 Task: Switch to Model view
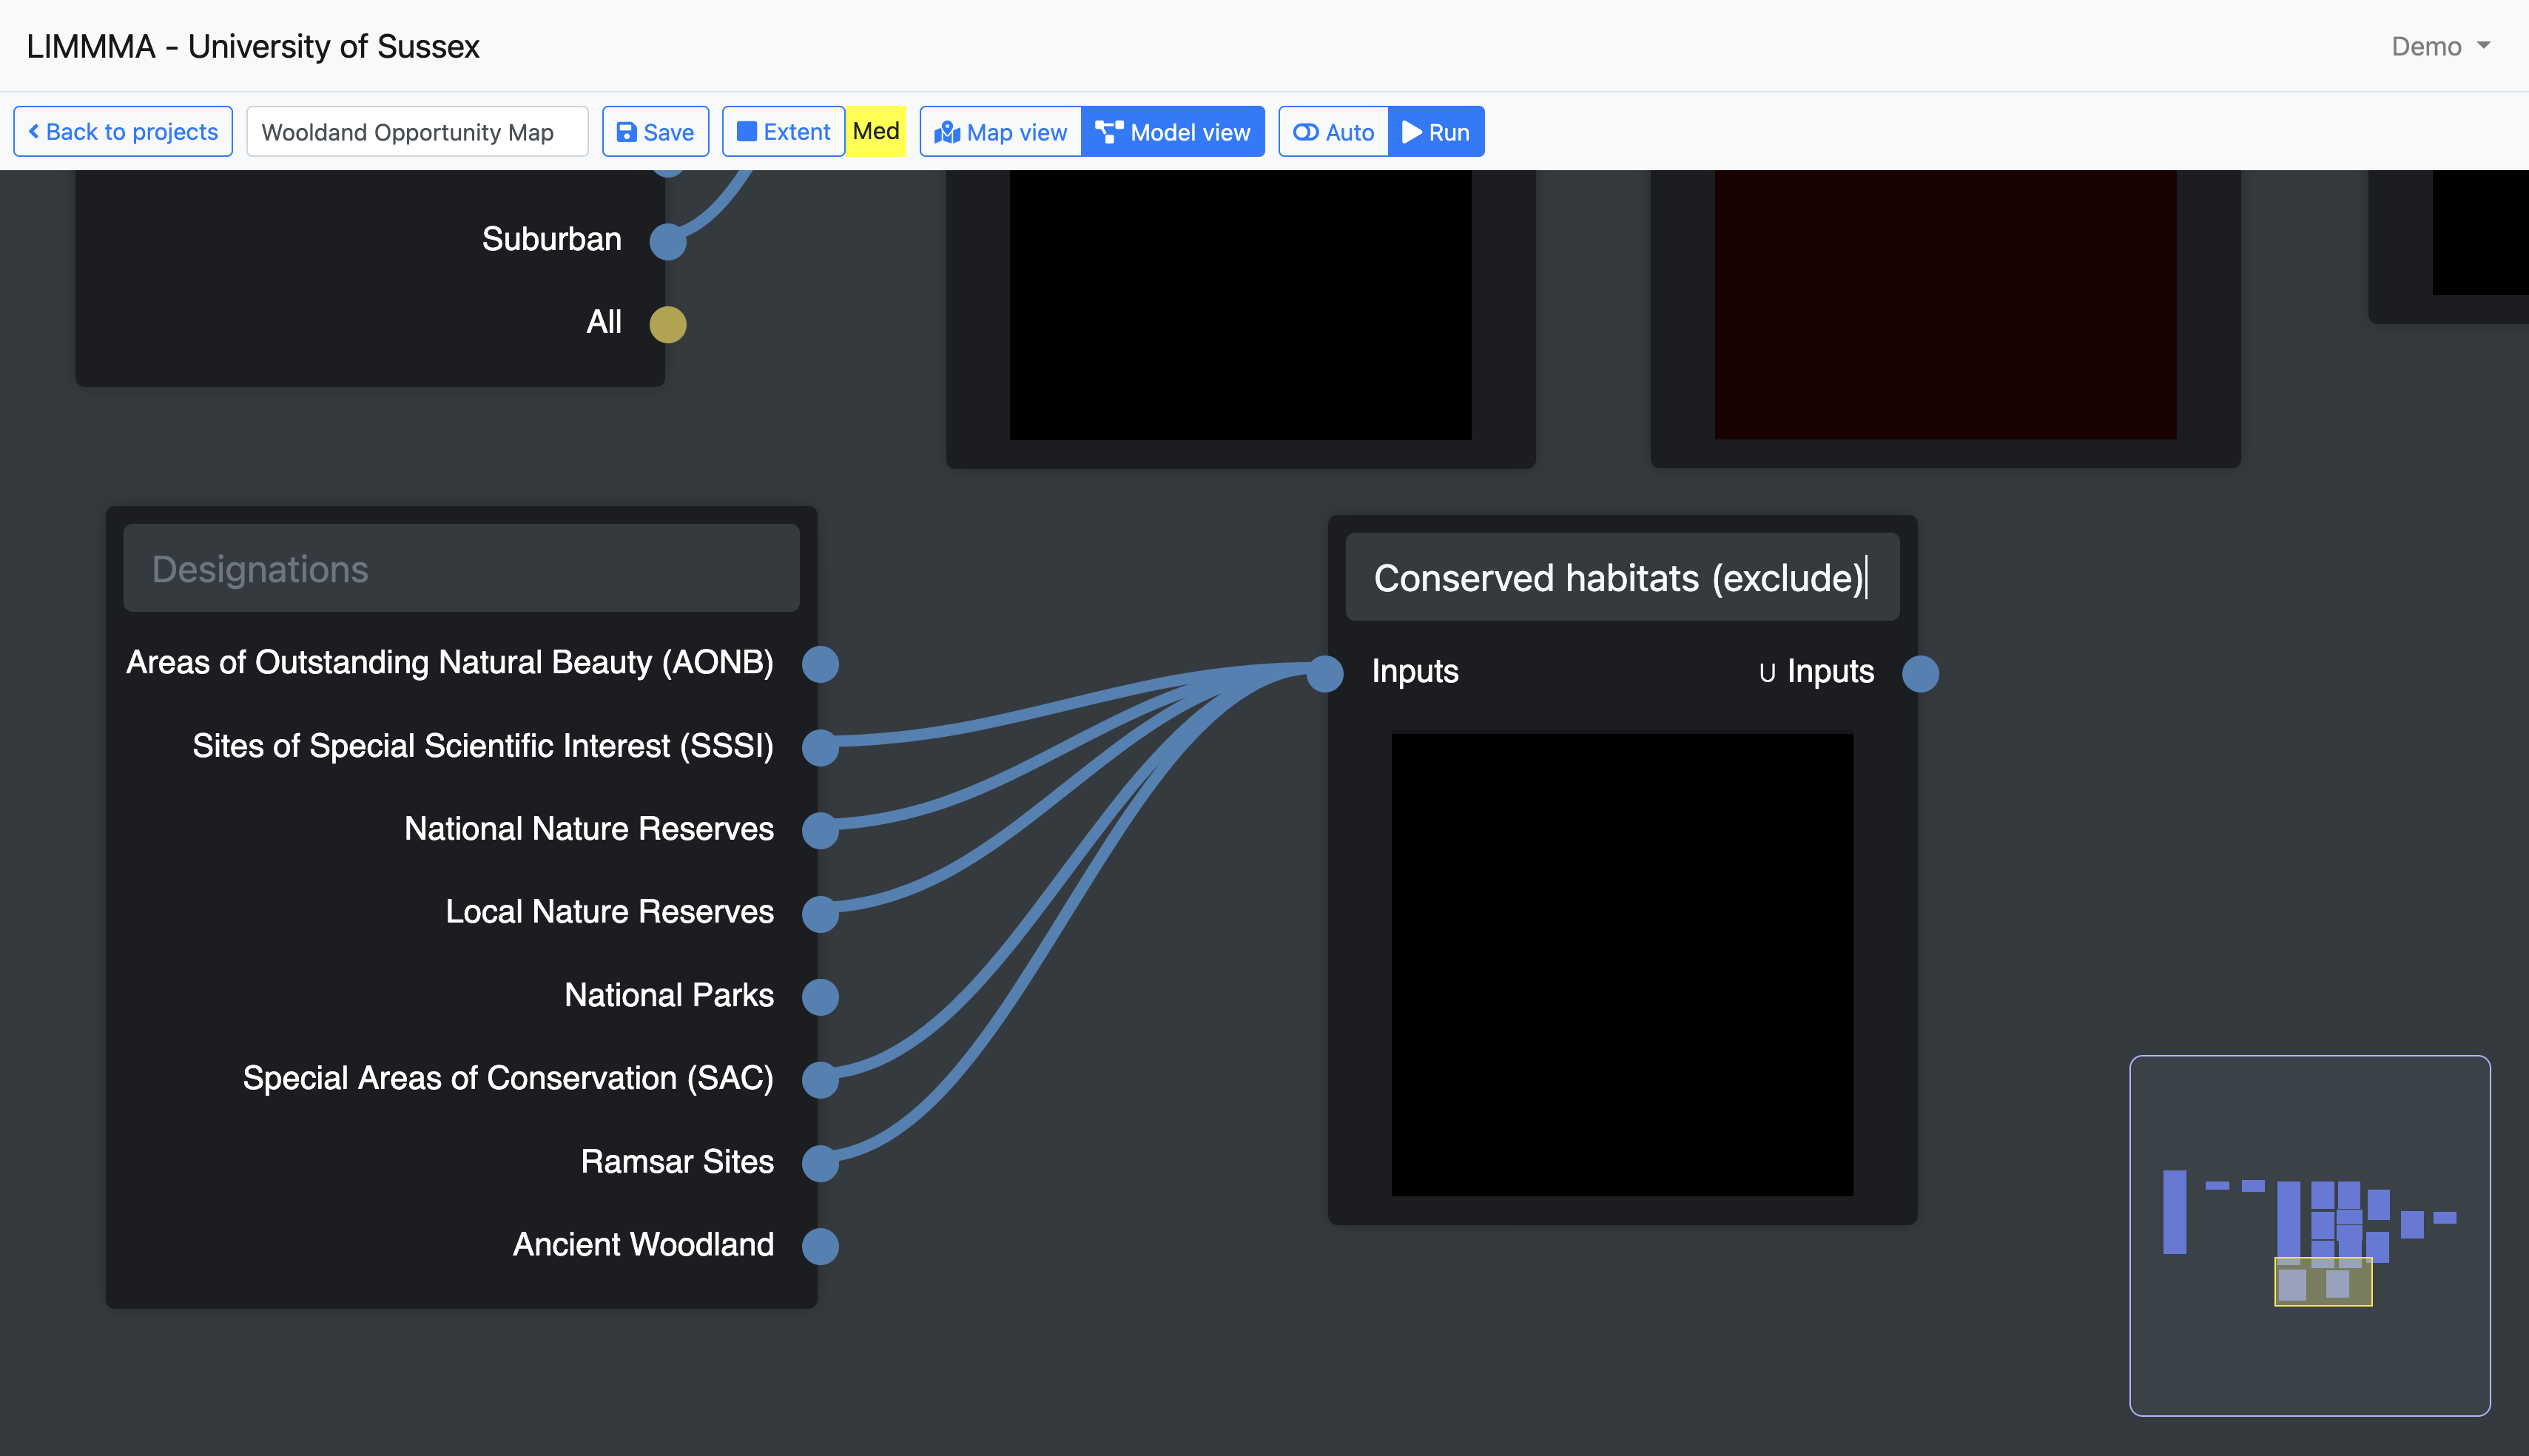point(1173,132)
